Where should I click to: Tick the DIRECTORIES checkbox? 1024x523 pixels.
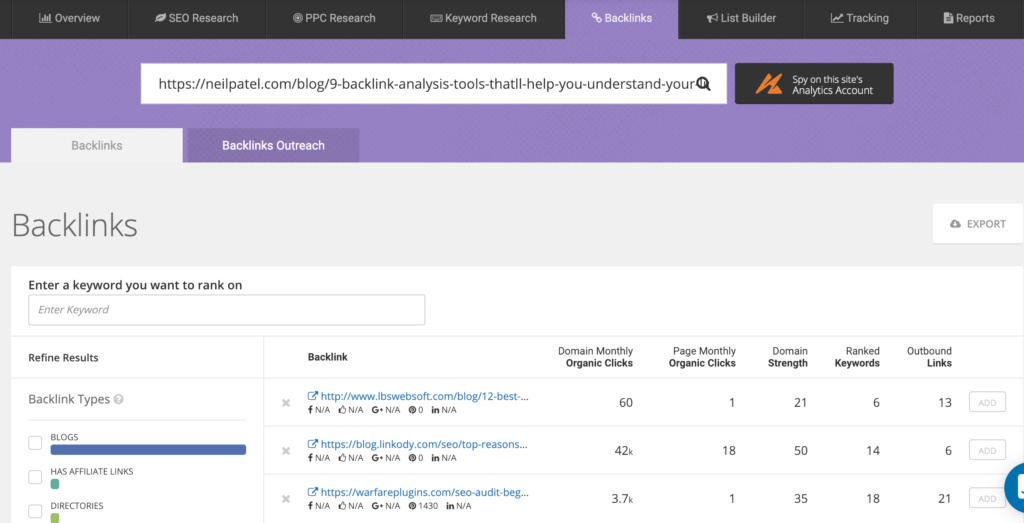point(35,511)
